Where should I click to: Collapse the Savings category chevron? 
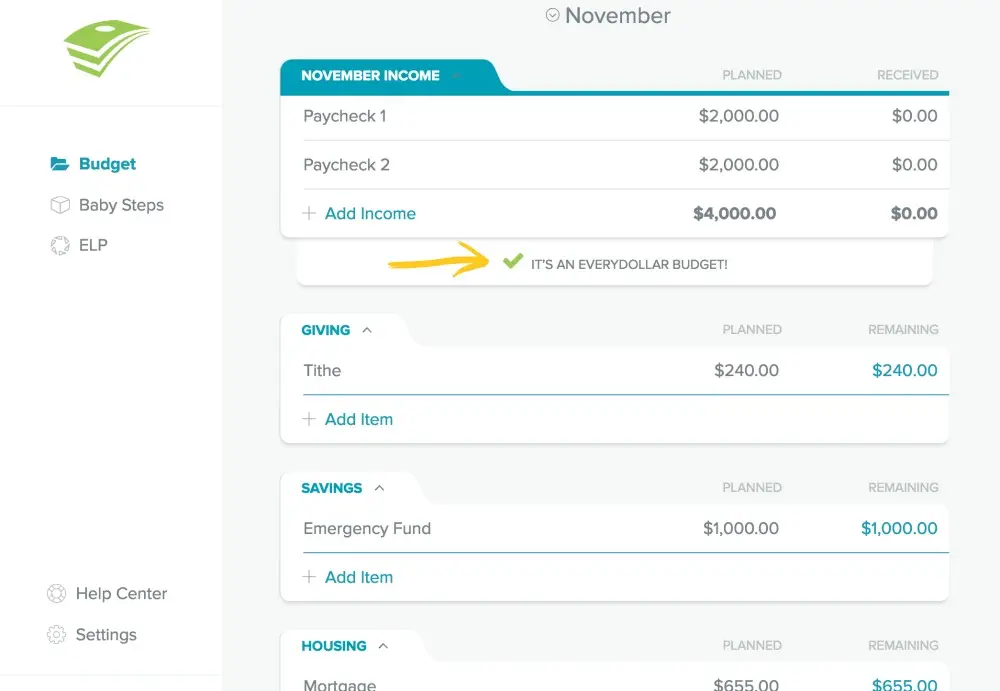(379, 488)
